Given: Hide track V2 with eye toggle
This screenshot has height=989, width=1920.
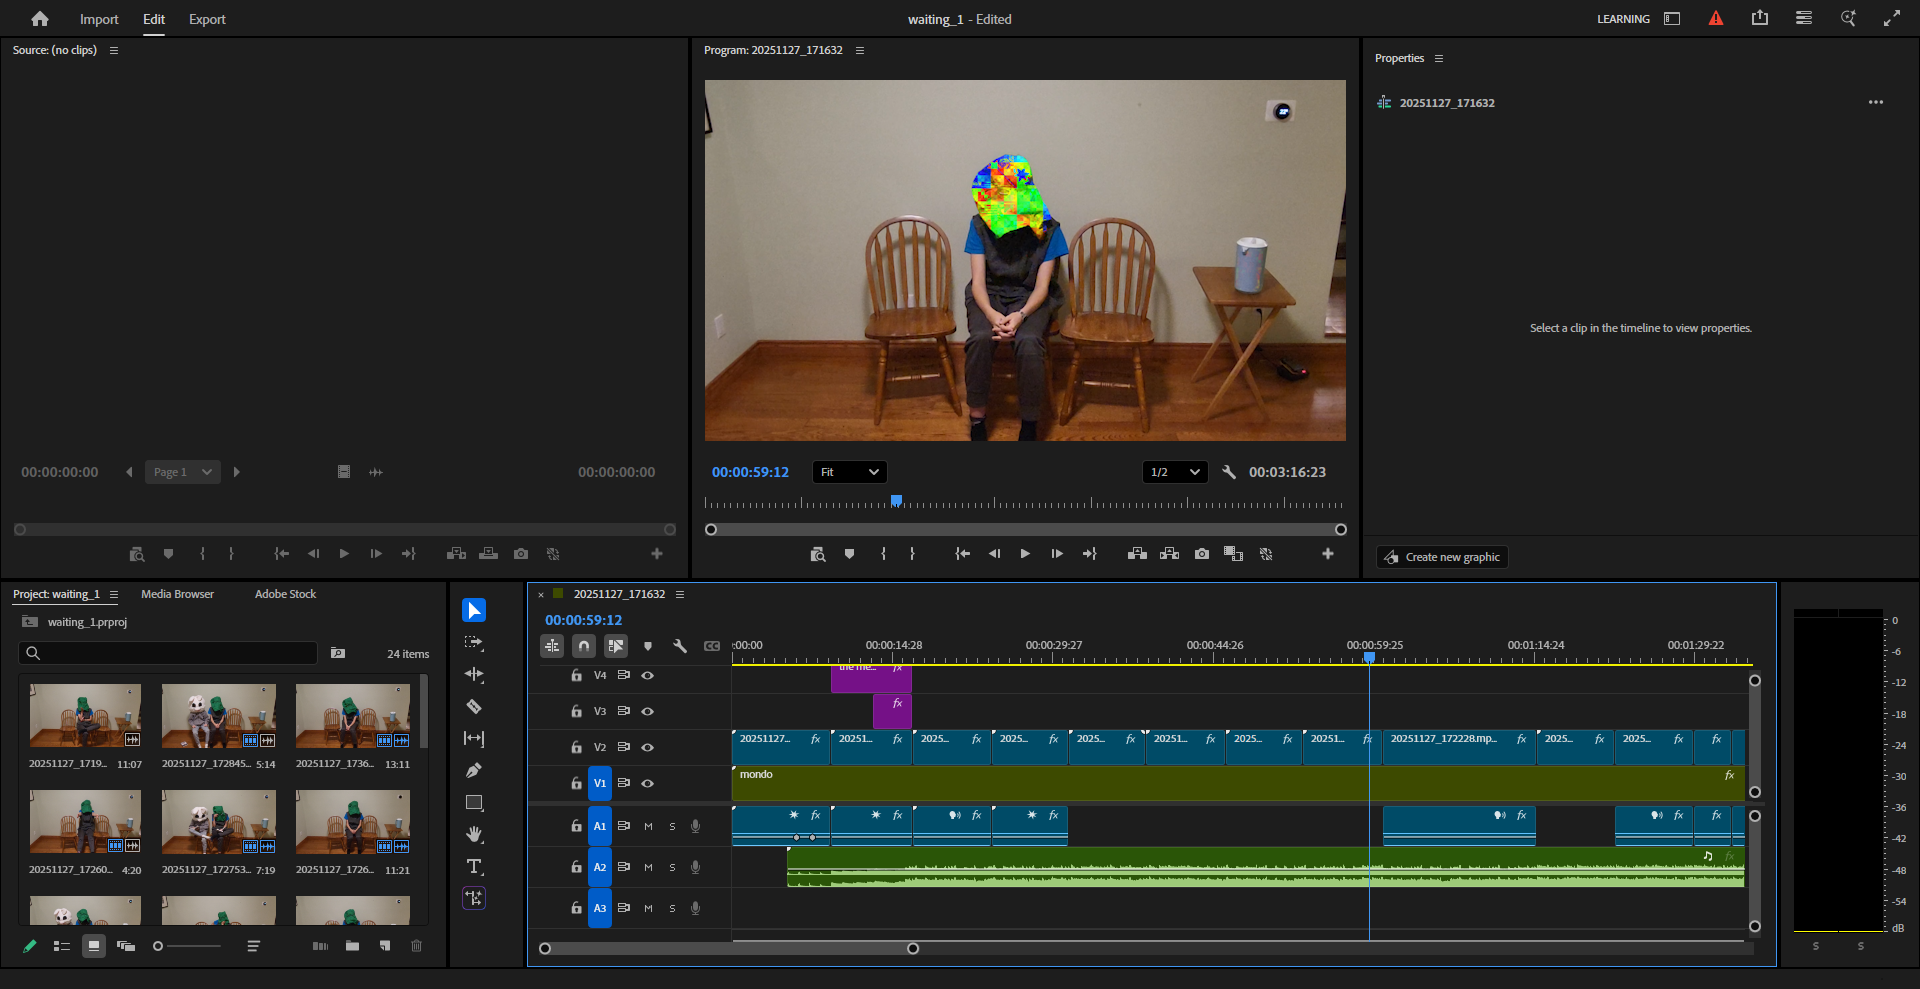Looking at the screenshot, I should [648, 747].
